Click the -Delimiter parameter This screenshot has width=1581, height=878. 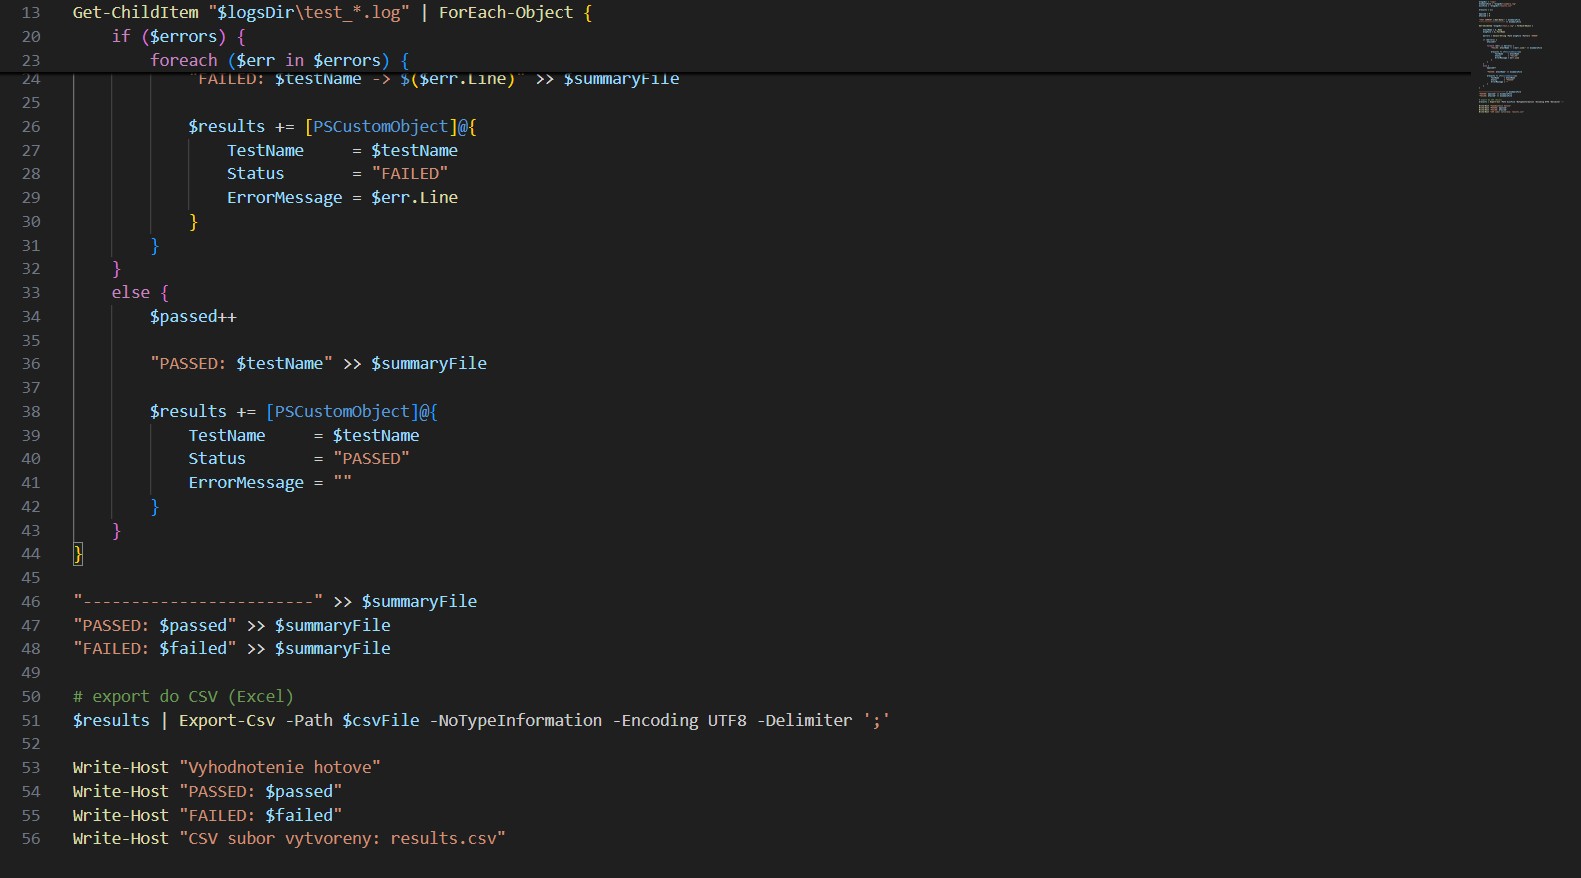coord(804,721)
